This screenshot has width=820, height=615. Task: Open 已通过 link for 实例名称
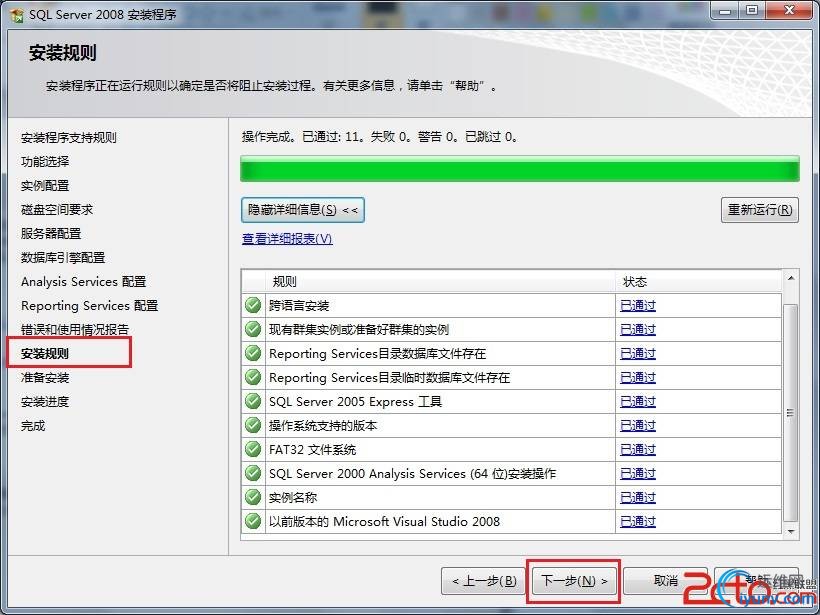coord(637,497)
